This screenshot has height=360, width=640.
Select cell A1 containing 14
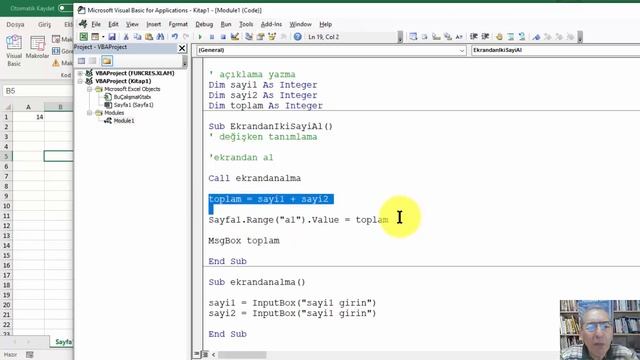[28, 117]
